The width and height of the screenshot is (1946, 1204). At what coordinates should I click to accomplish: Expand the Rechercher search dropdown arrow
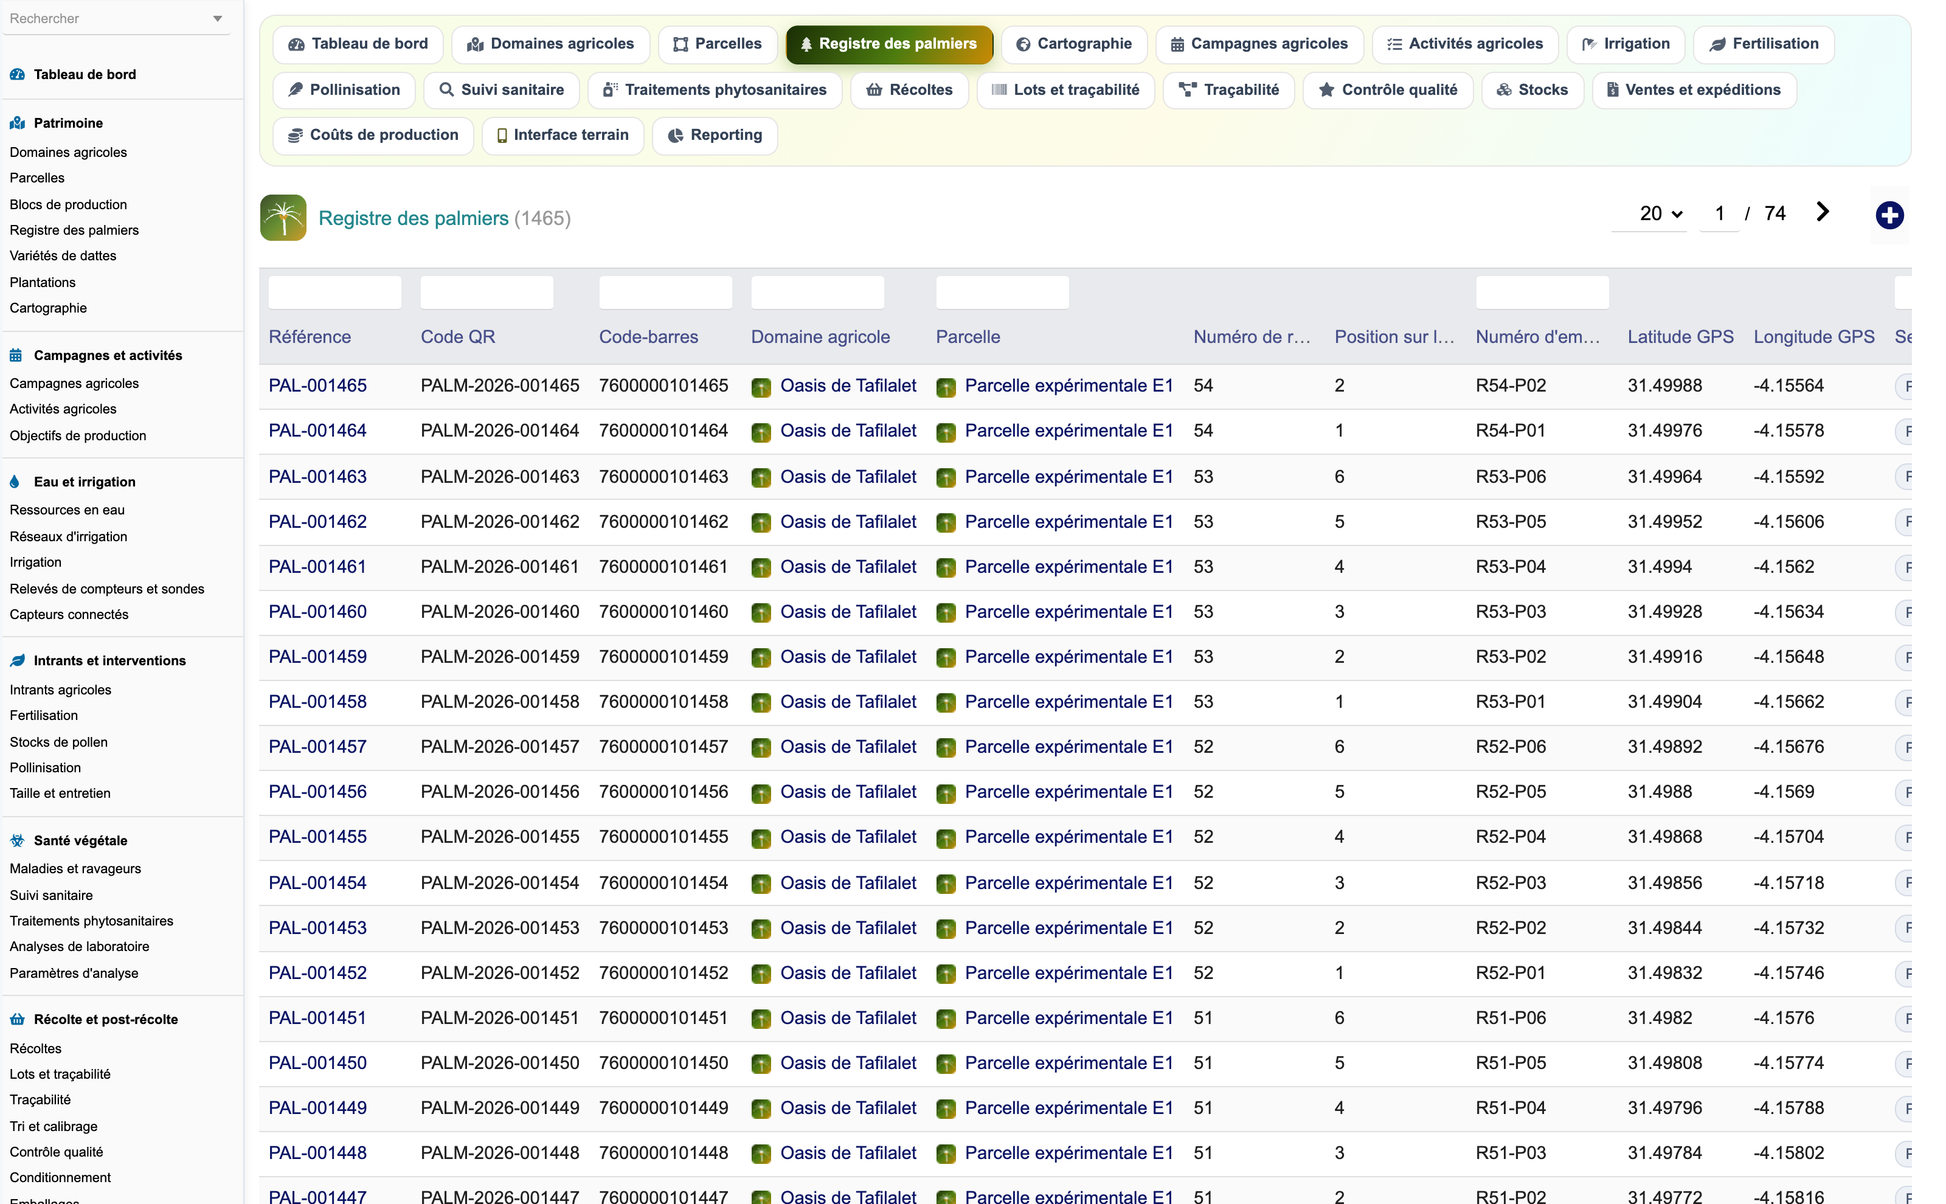pyautogui.click(x=218, y=19)
